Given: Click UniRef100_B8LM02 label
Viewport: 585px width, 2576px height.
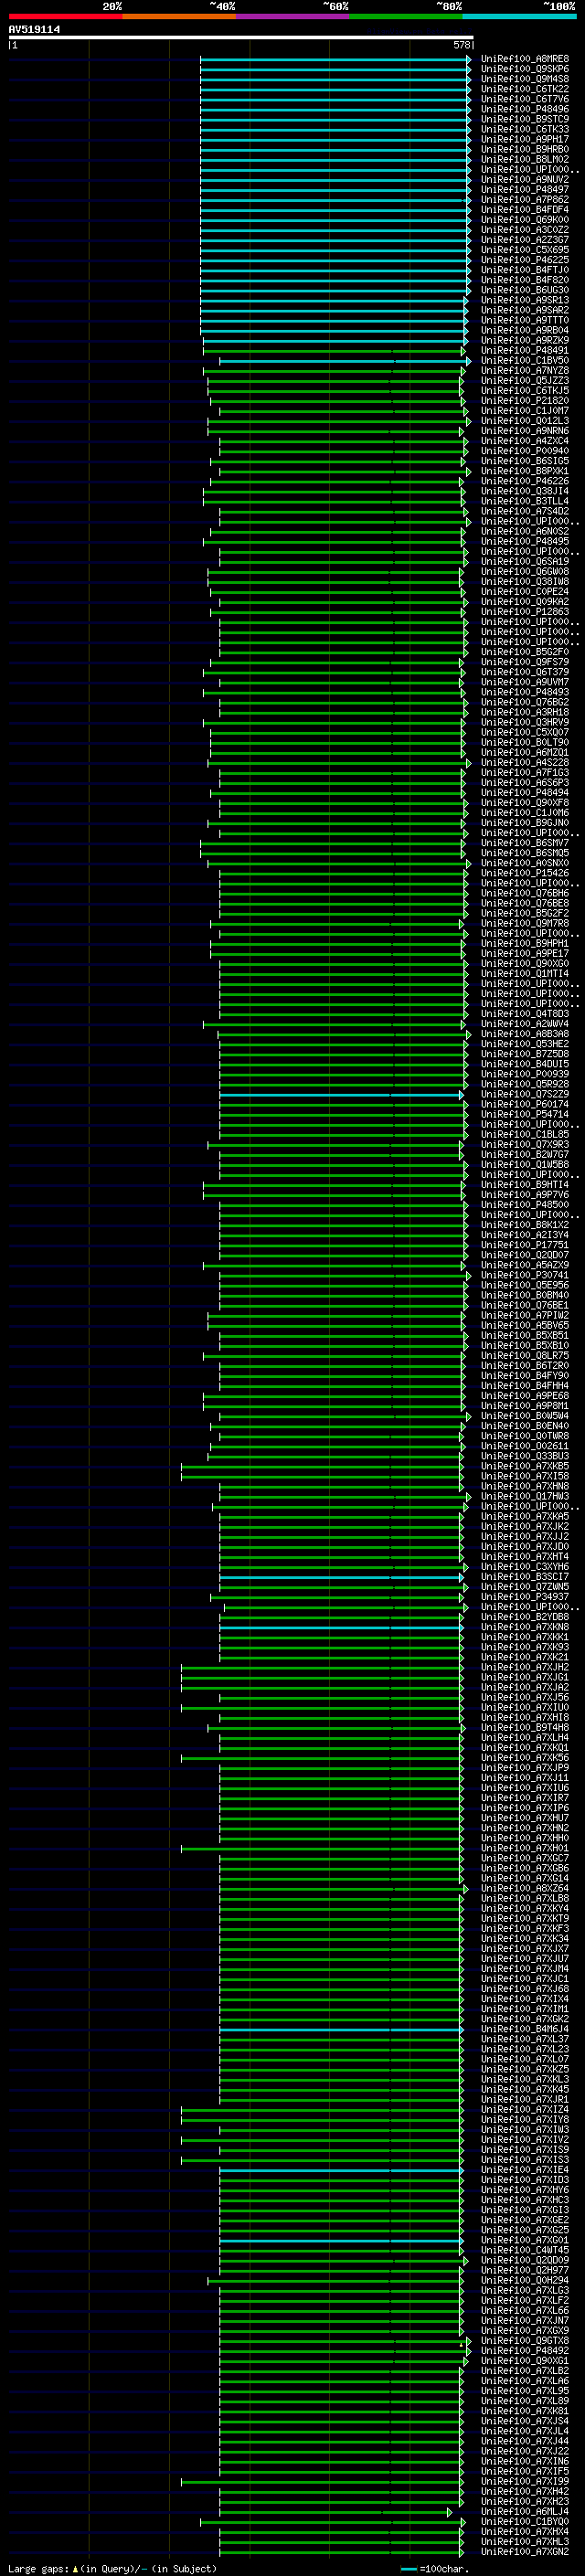Looking at the screenshot, I should coord(524,160).
